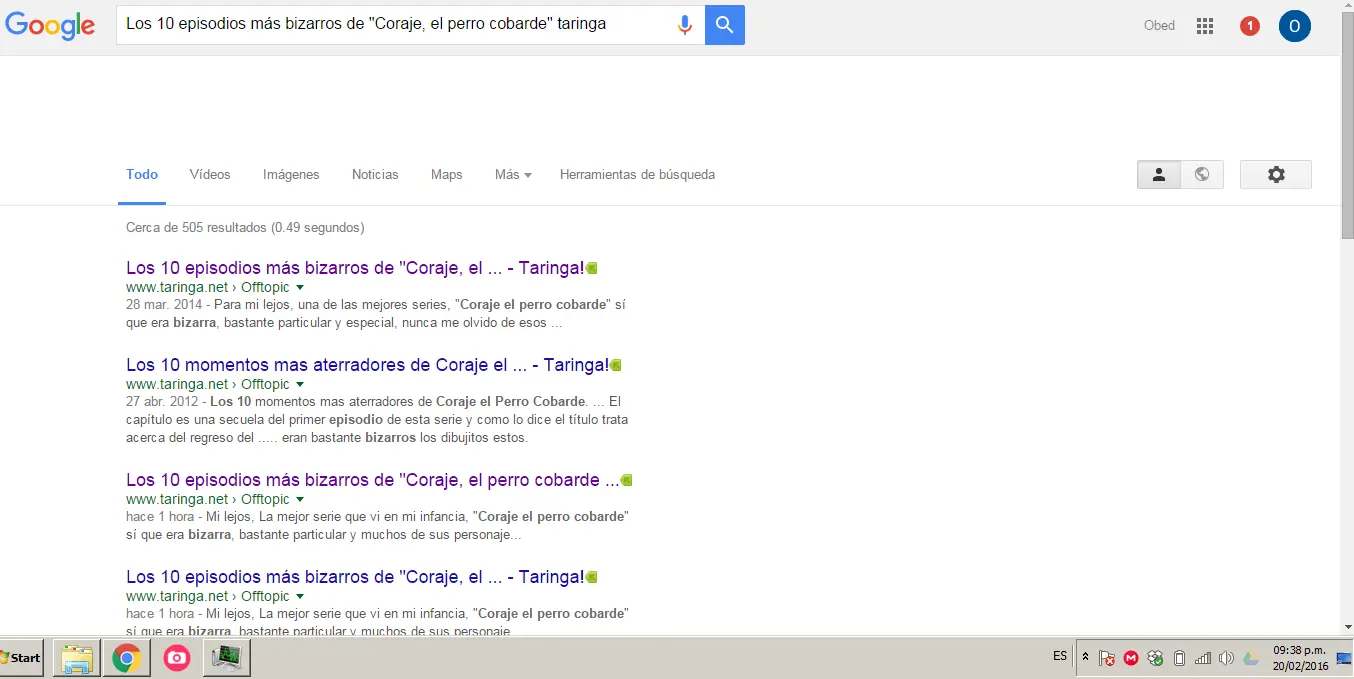Open the network signal tray icon
Image resolution: width=1354 pixels, height=679 pixels.
pos(1203,658)
